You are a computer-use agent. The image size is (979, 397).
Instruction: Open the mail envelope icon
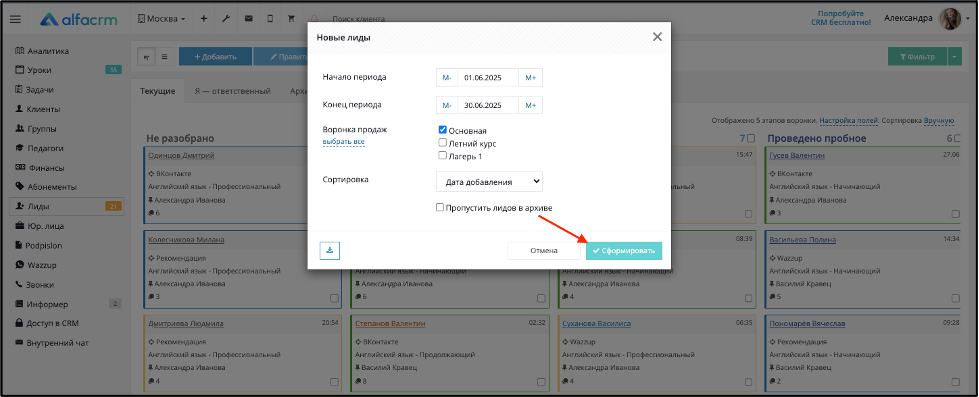pos(248,19)
